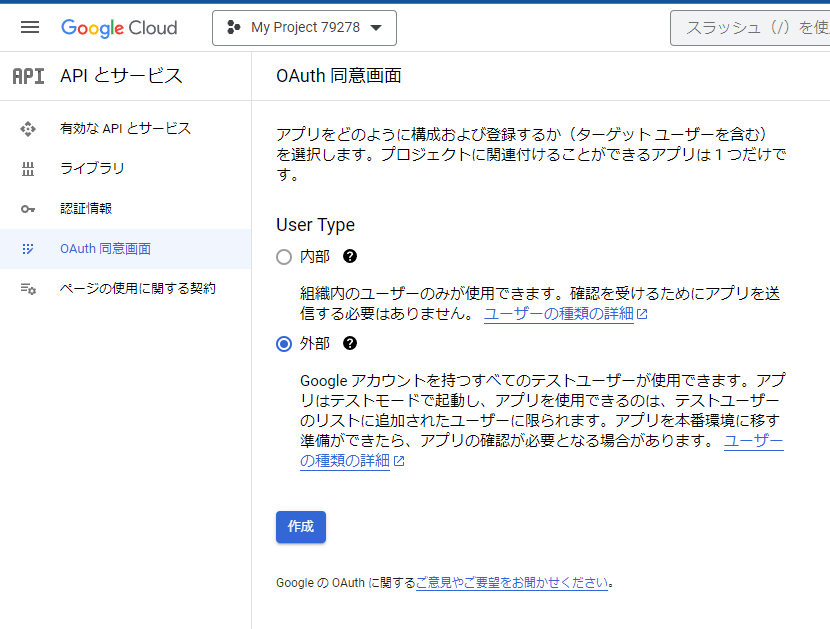Click the 作成 button
The image size is (830, 629).
click(x=301, y=527)
